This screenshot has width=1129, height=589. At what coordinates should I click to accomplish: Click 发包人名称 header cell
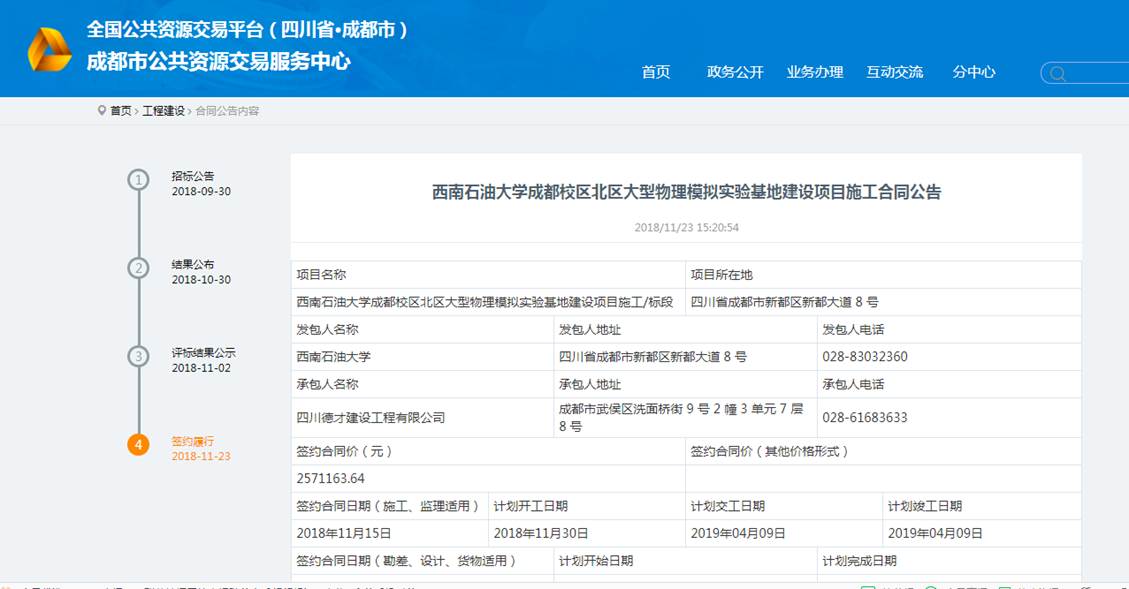[423, 329]
